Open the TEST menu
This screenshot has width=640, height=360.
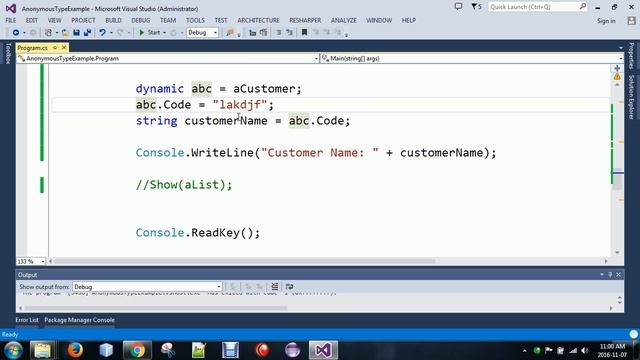[221, 20]
